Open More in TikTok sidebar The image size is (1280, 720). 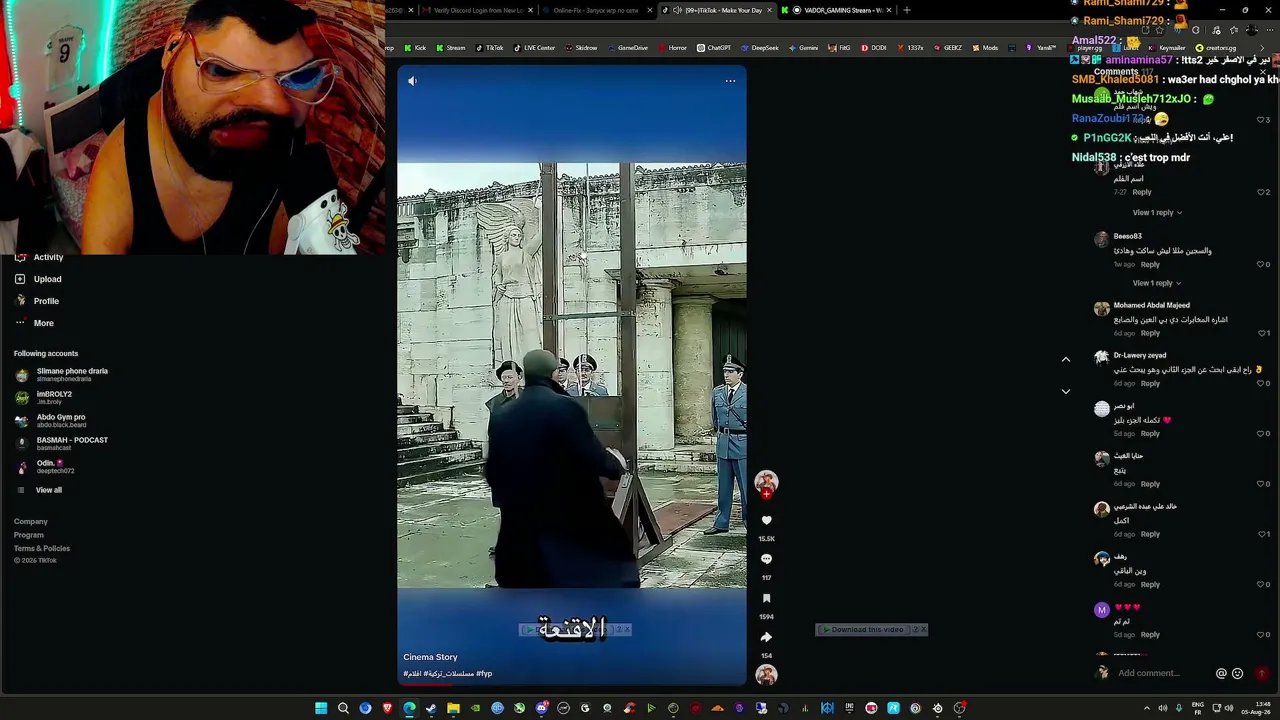click(x=35, y=323)
